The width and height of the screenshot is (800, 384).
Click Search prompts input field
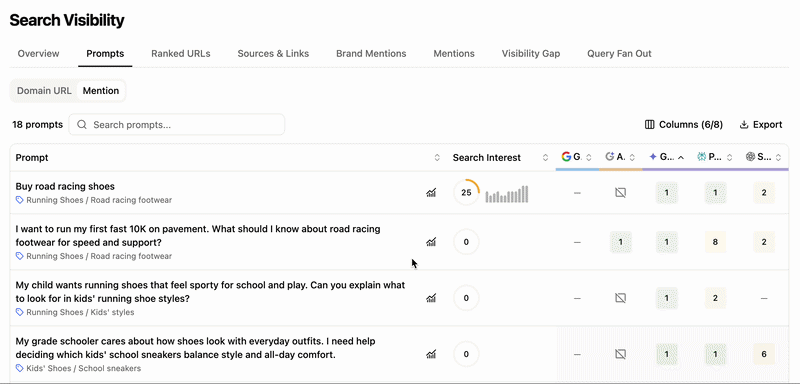[177, 124]
